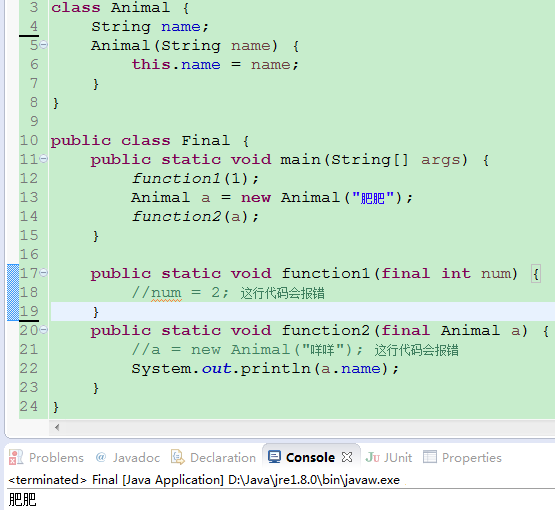Open the Properties tab
The width and height of the screenshot is (555, 510).
pos(471,458)
